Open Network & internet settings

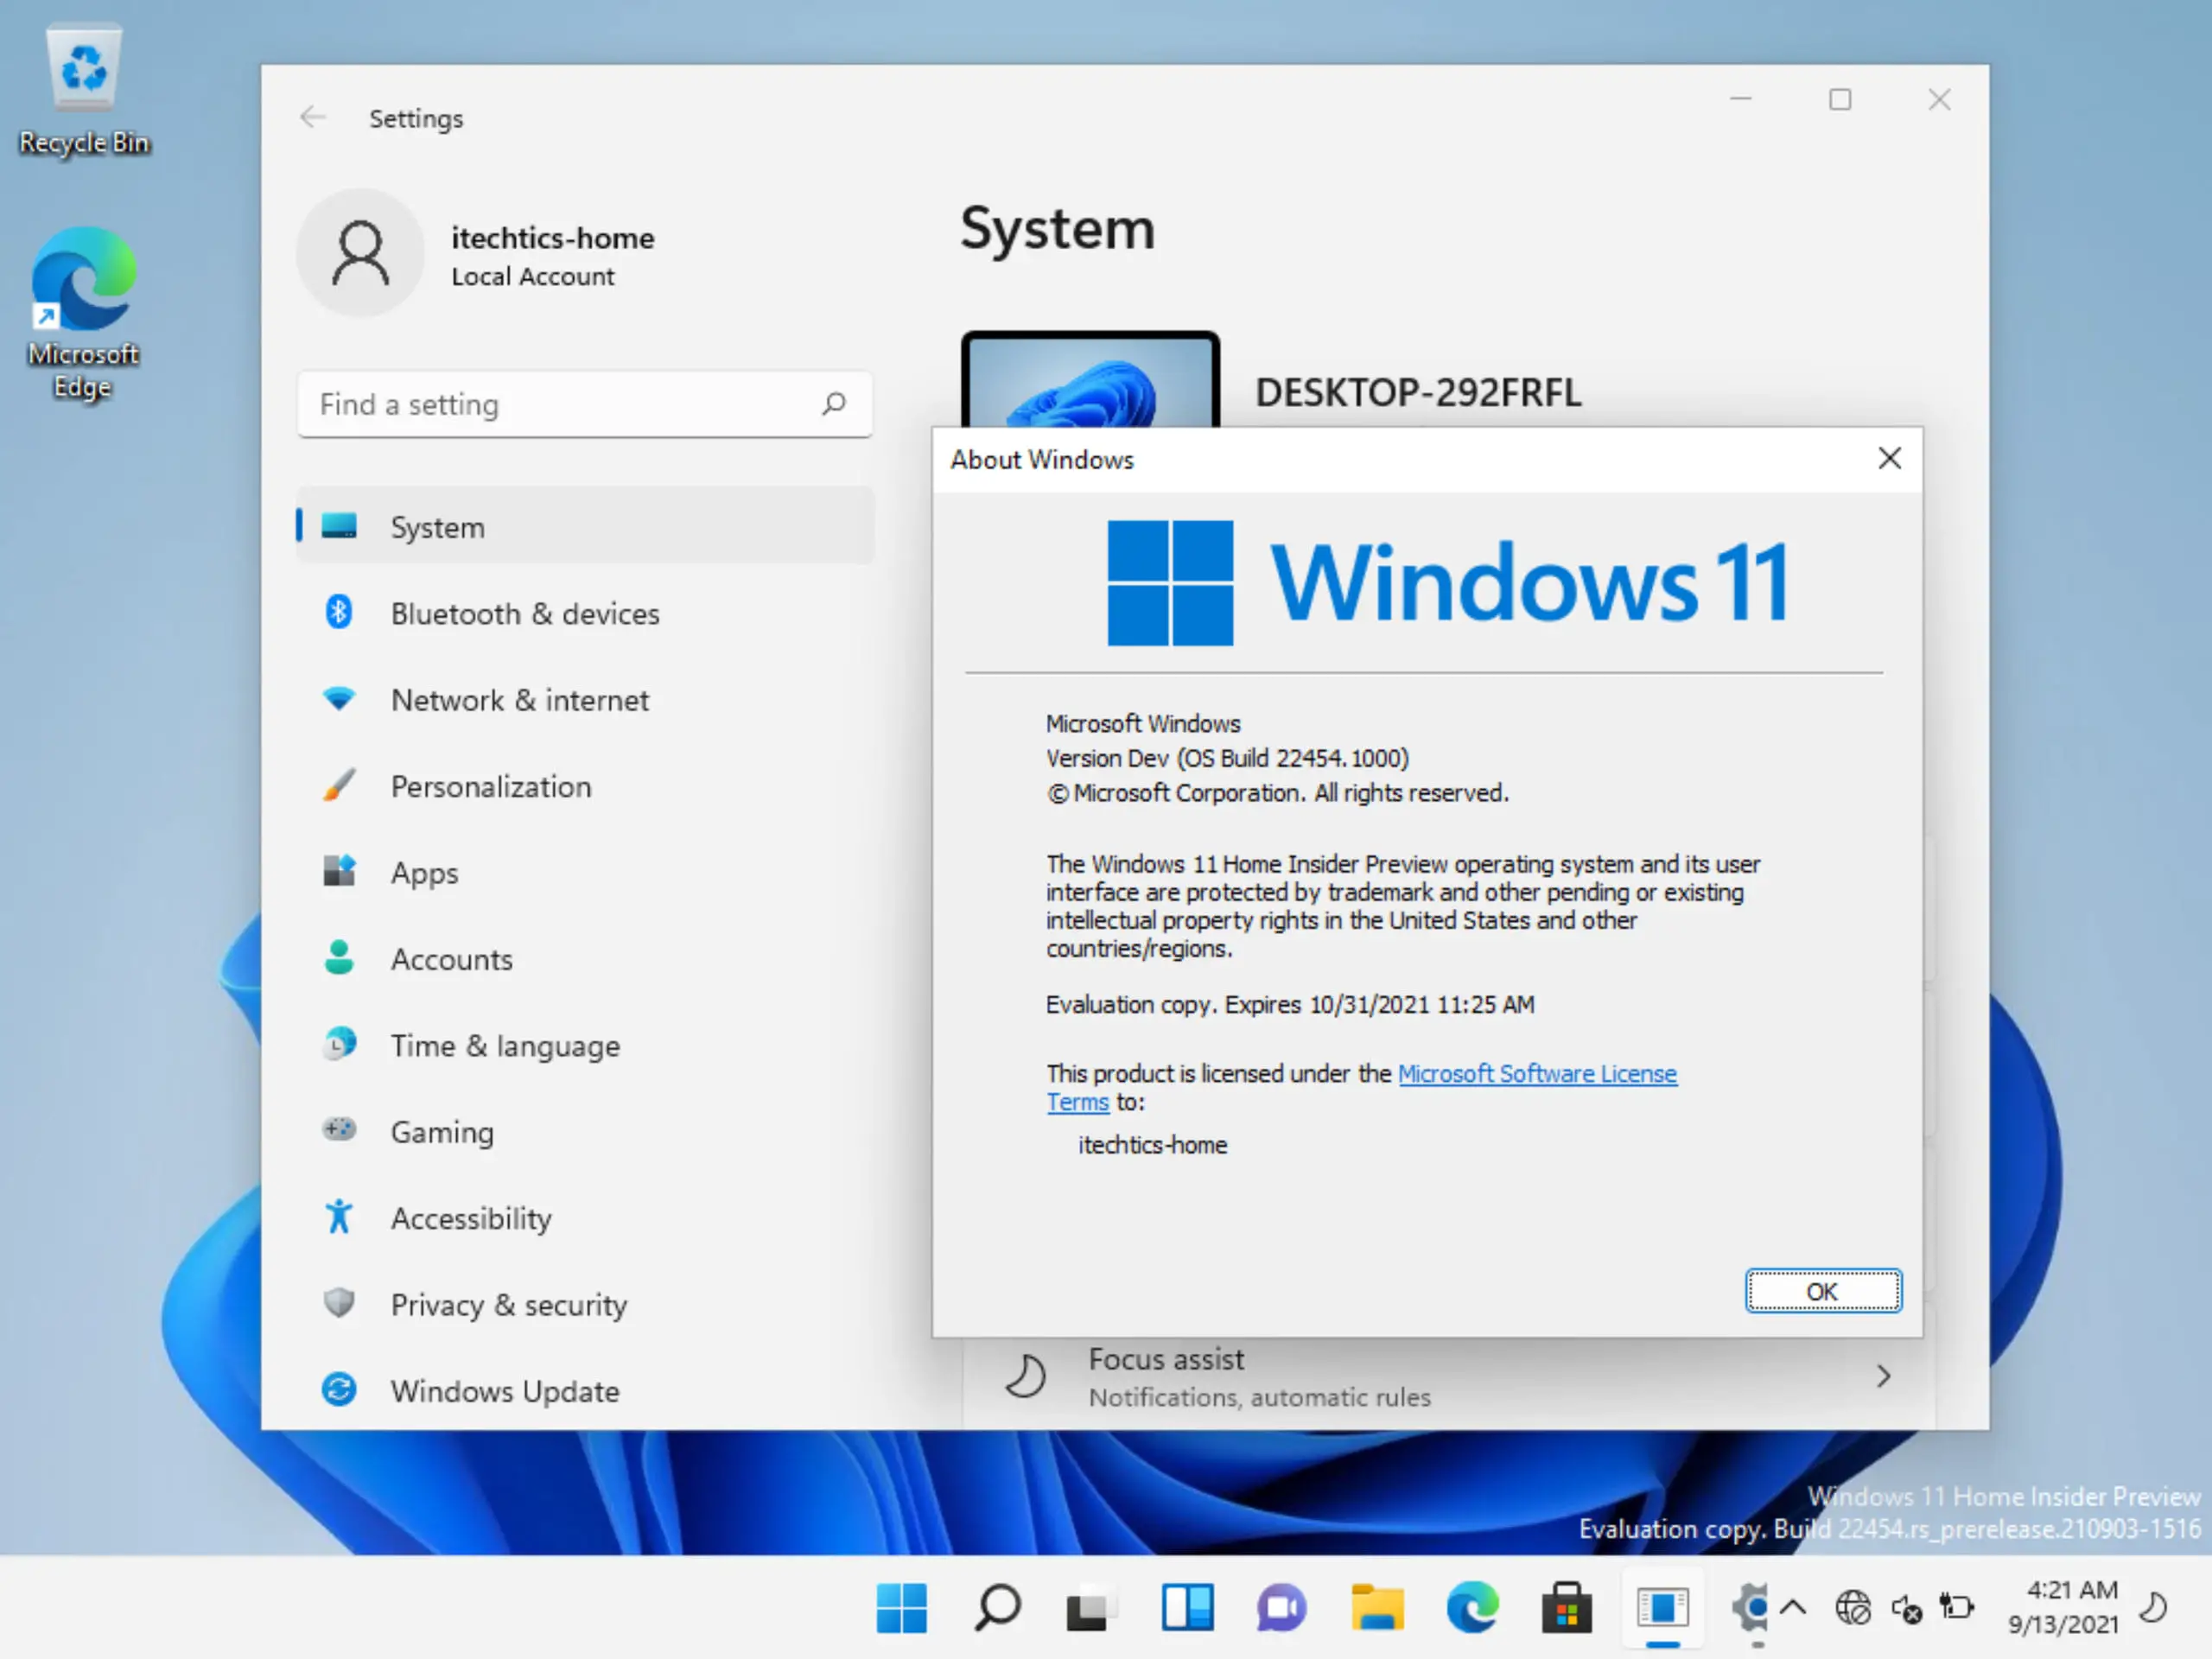(585, 699)
